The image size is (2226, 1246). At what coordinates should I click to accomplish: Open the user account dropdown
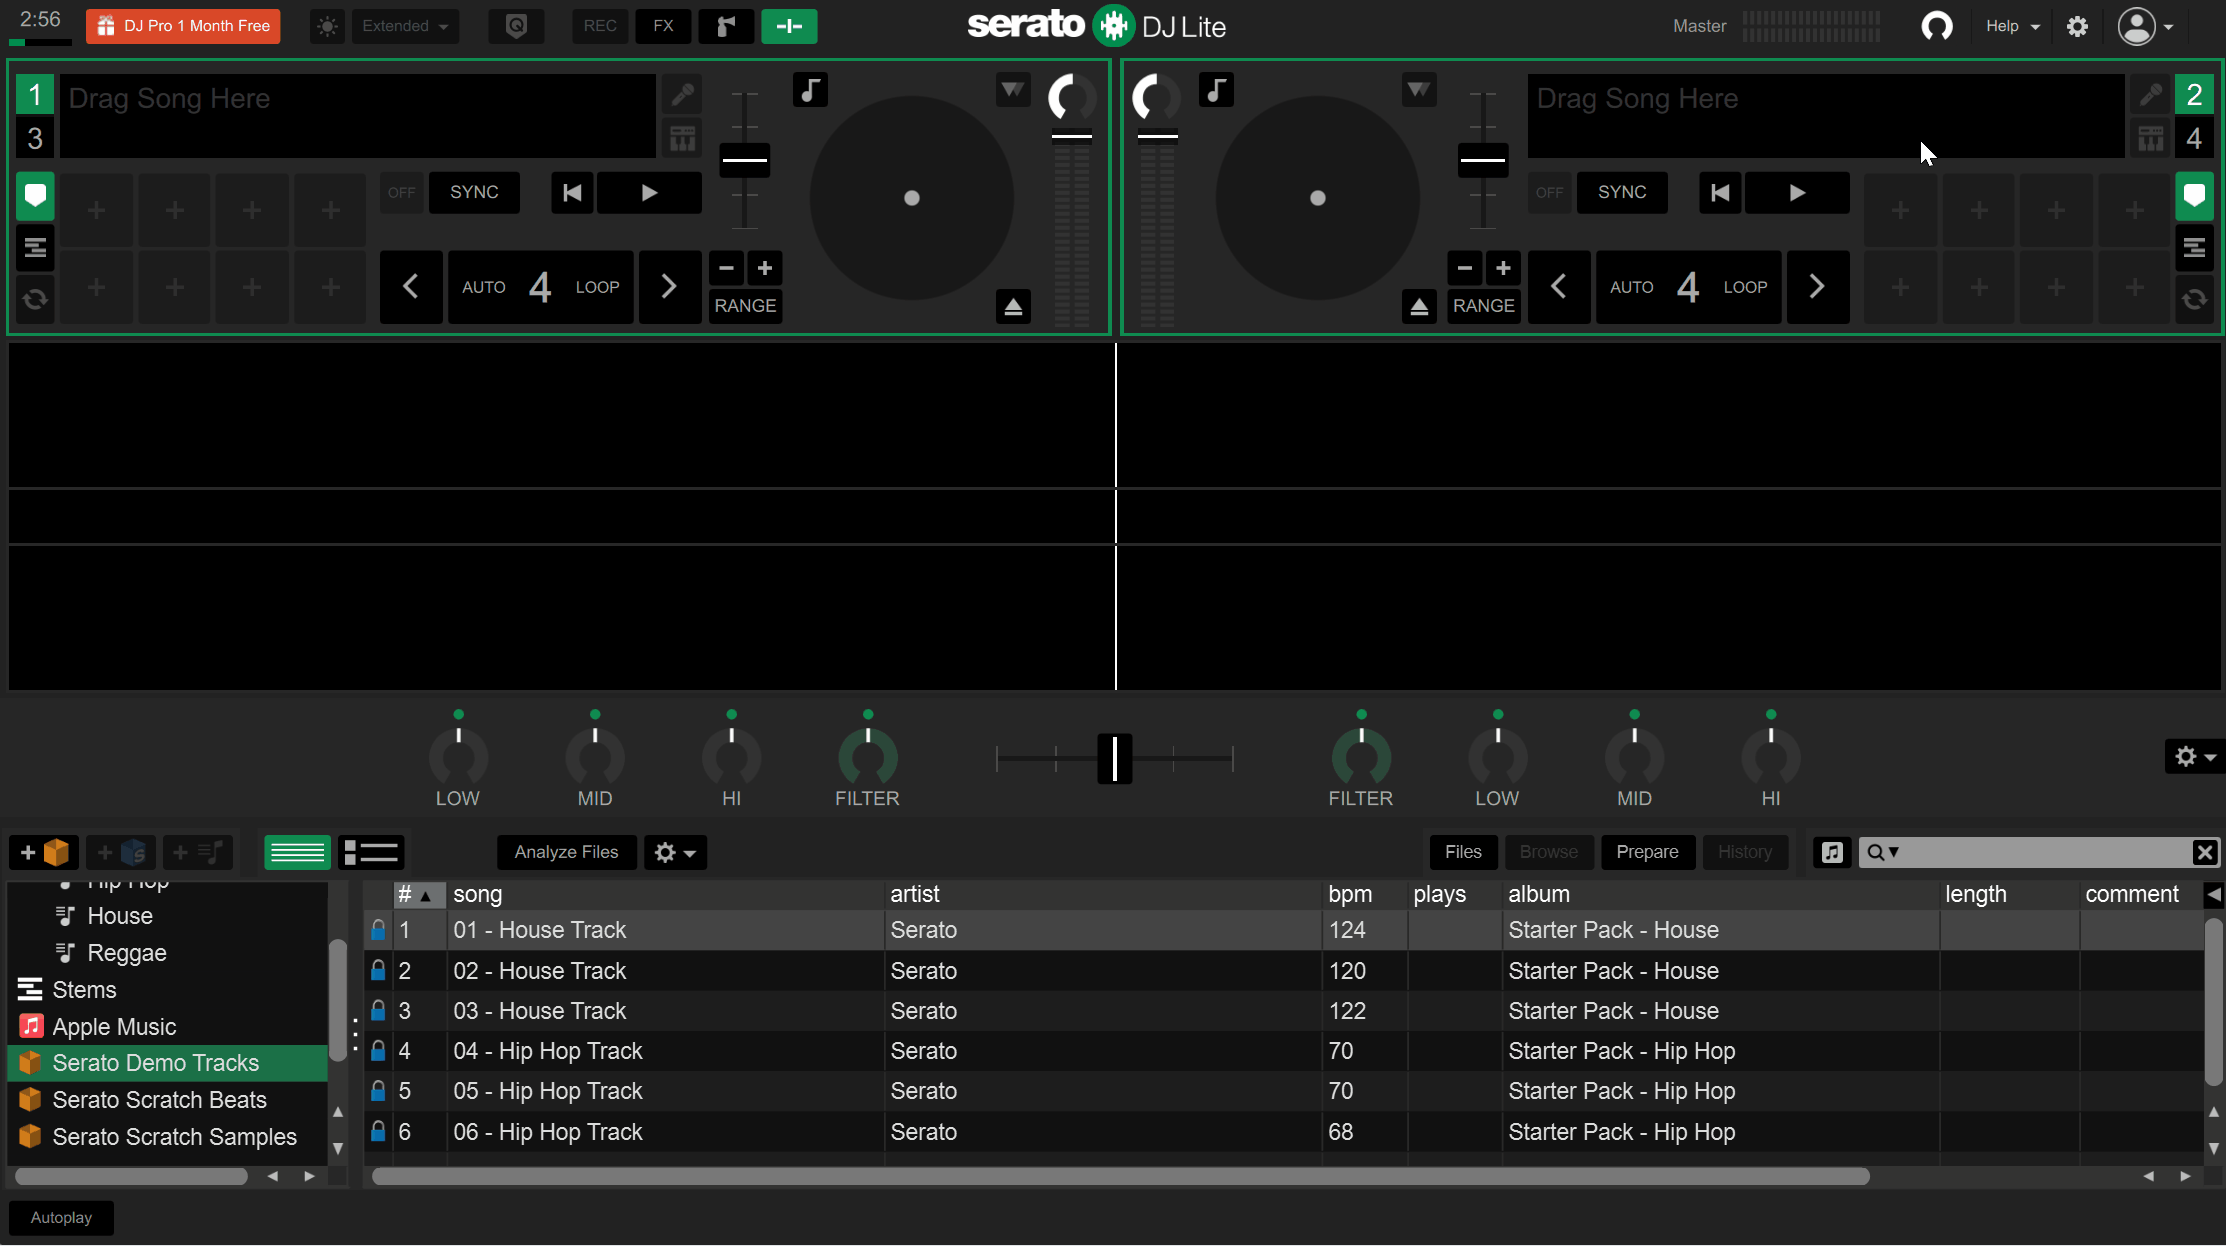pos(2145,26)
